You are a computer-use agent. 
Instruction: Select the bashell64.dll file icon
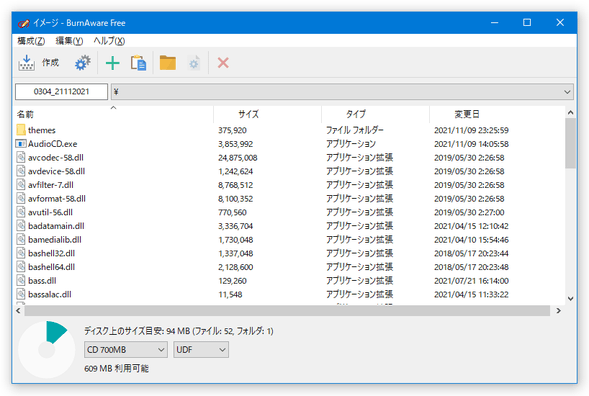pos(21,267)
